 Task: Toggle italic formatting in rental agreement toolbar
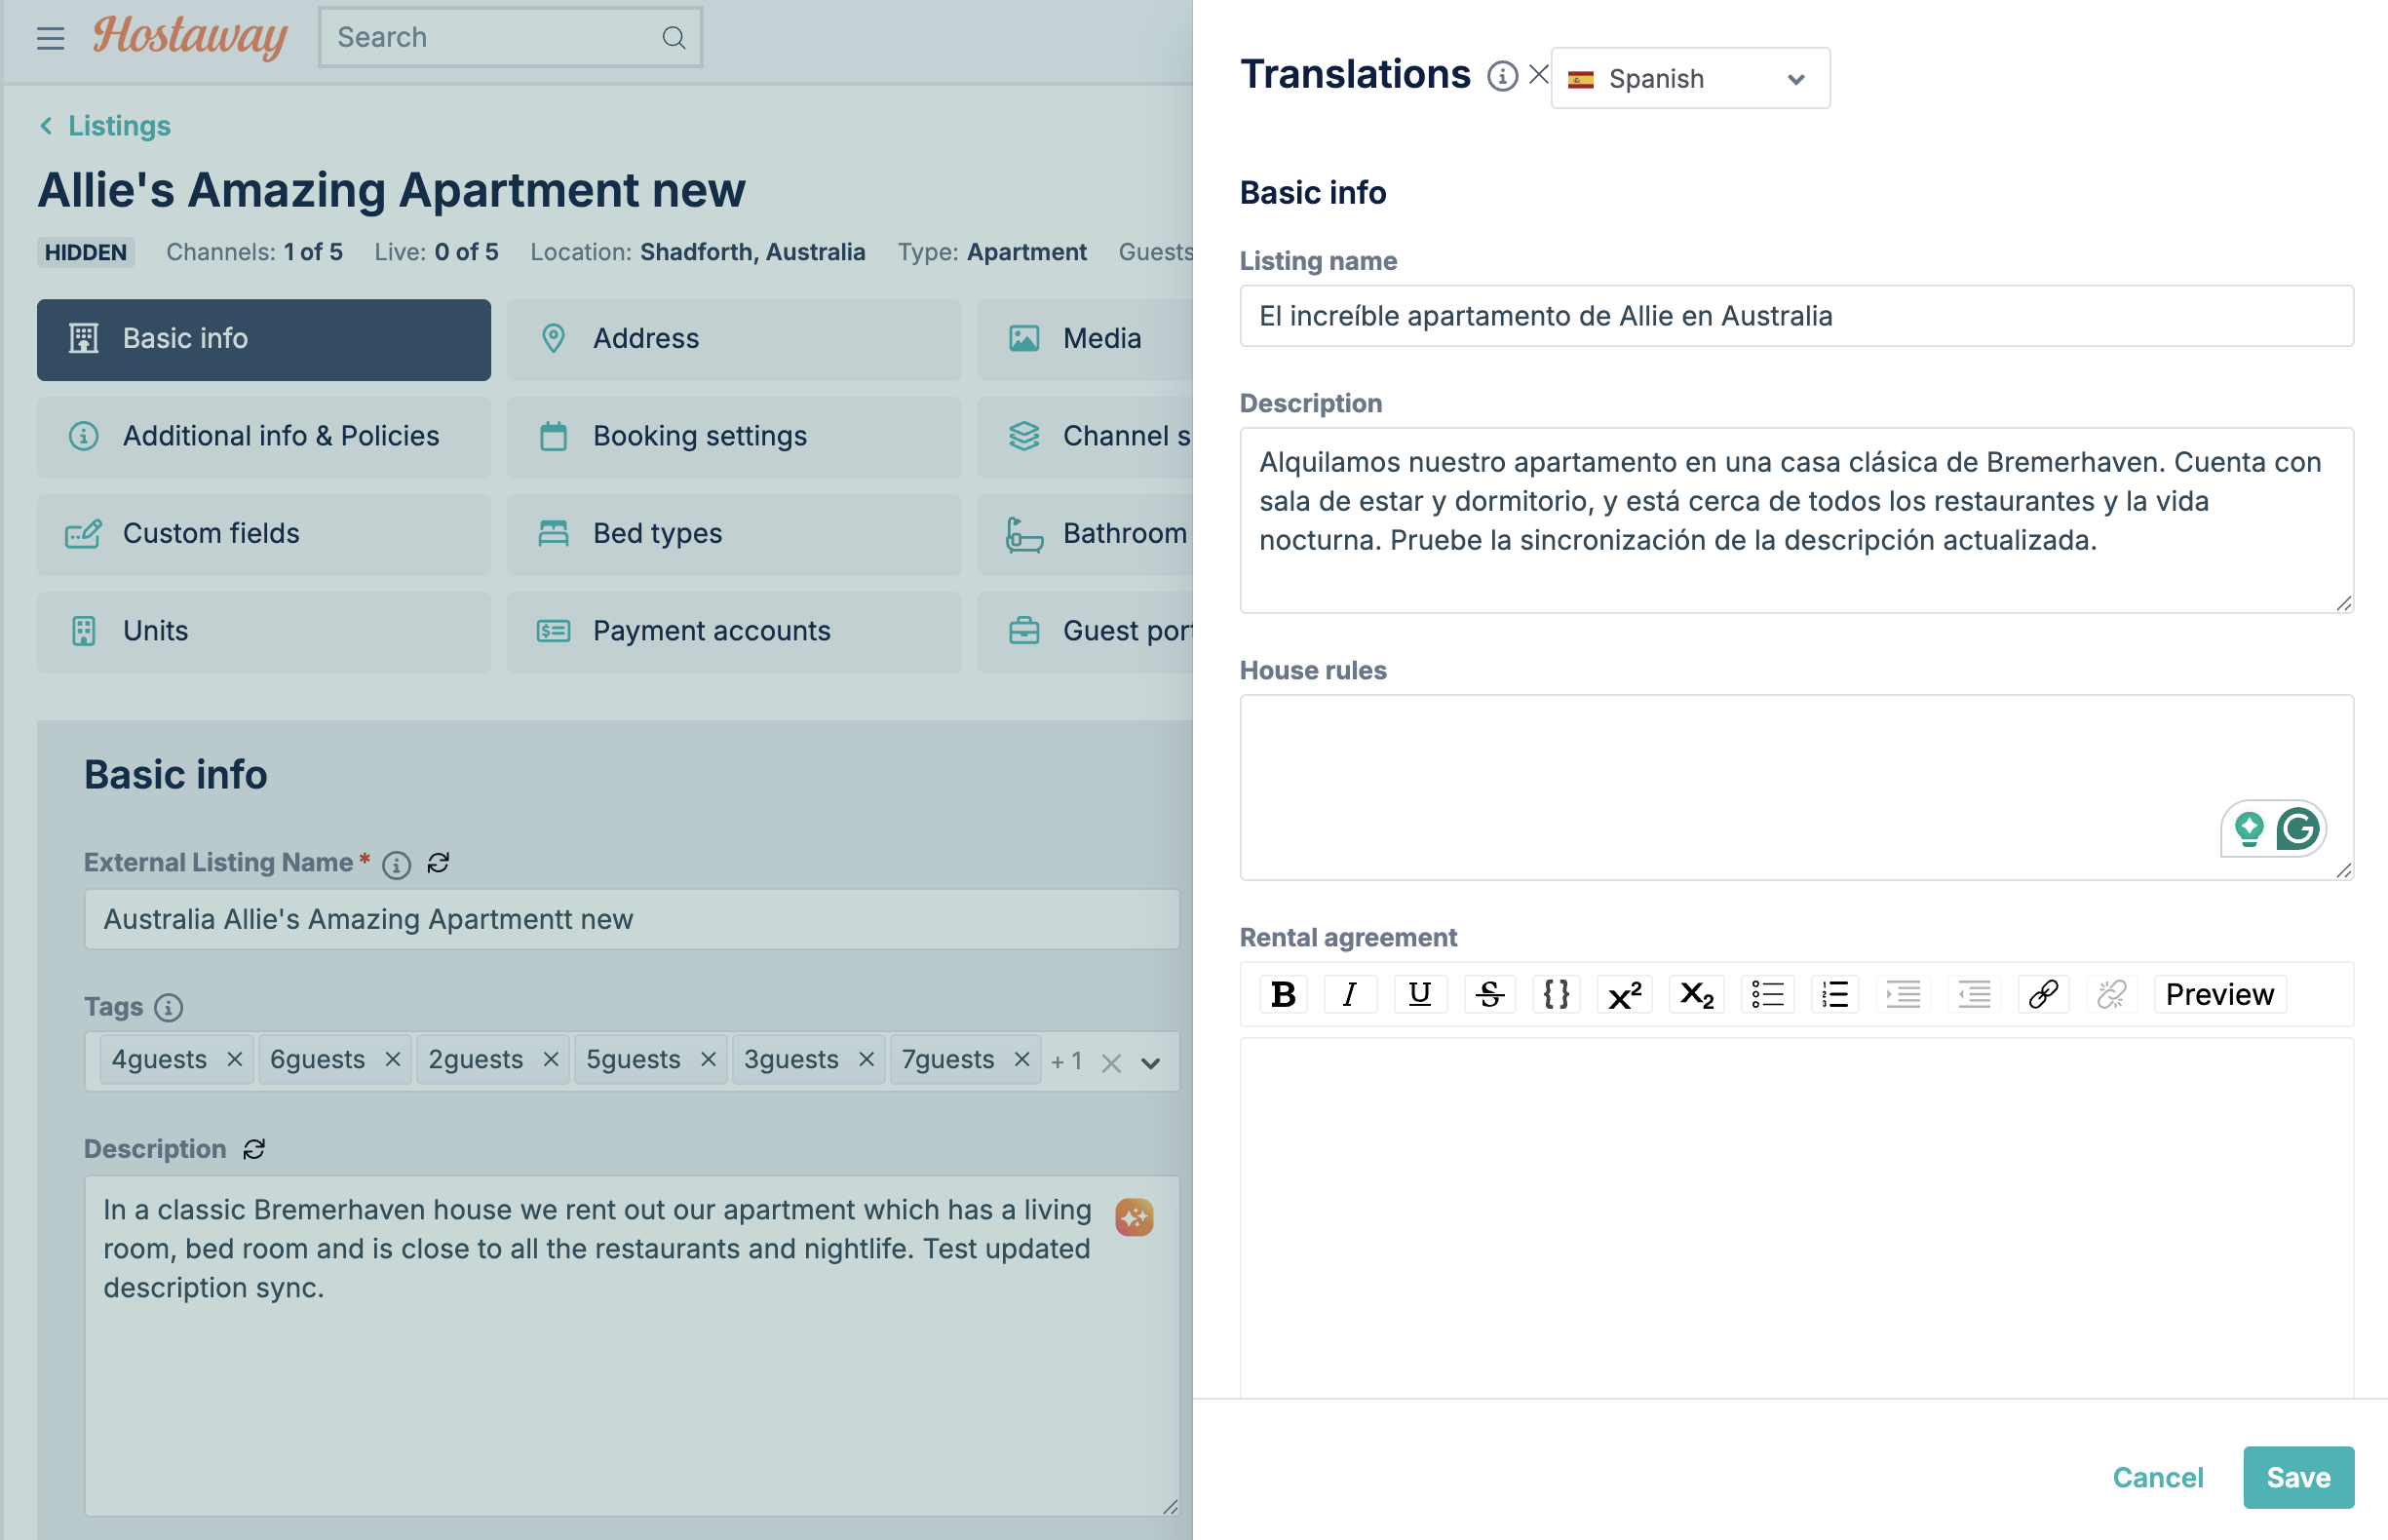pyautogui.click(x=1350, y=994)
